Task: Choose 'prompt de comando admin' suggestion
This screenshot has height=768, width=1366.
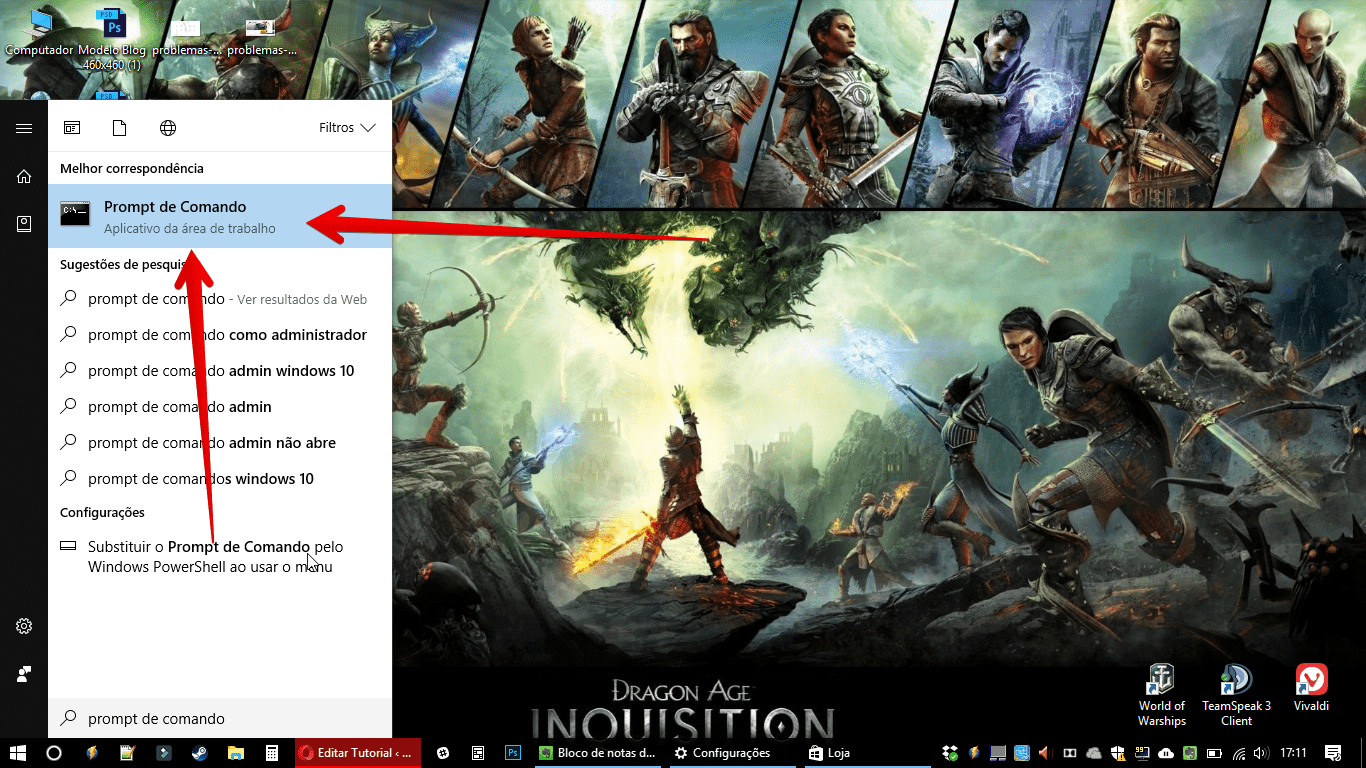Action: [x=220, y=407]
